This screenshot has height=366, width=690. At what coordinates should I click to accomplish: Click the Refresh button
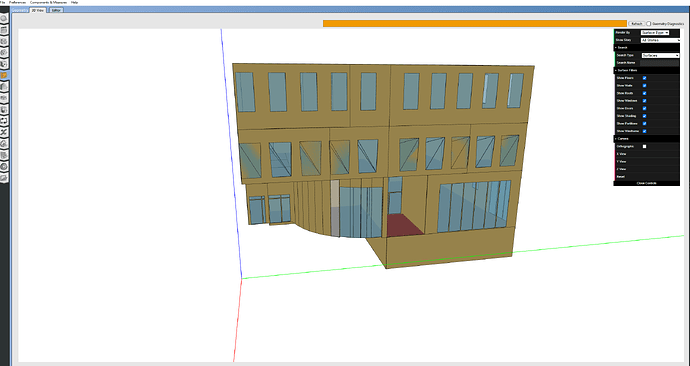click(636, 24)
